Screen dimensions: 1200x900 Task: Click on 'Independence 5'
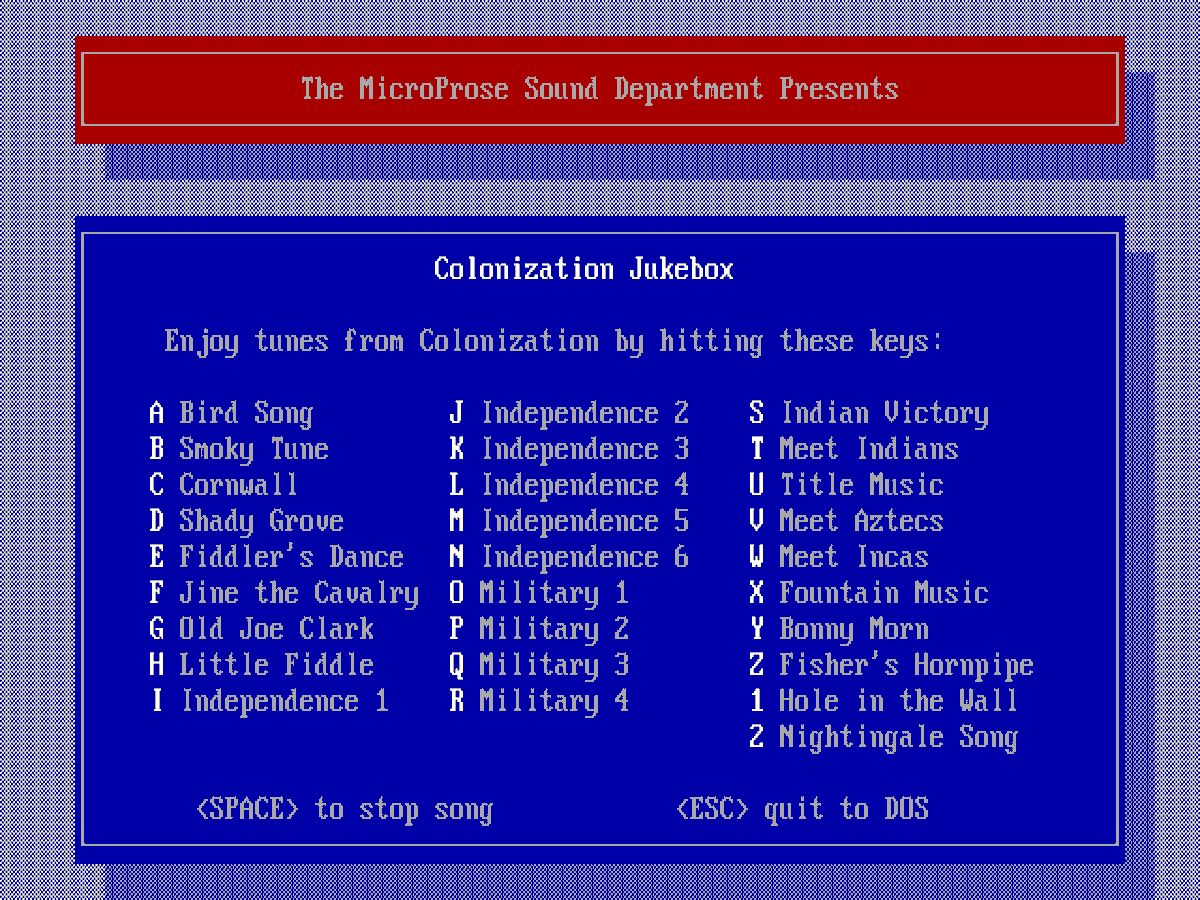tap(569, 521)
